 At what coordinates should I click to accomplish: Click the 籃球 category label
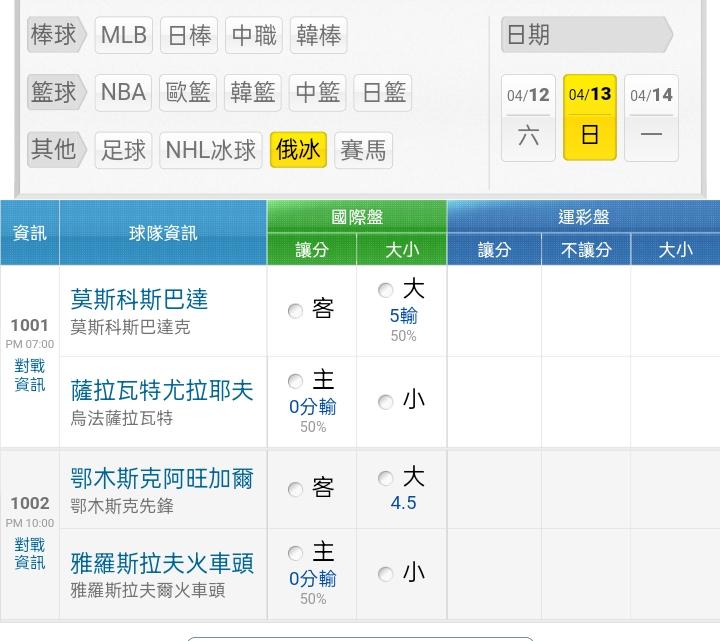[56, 92]
